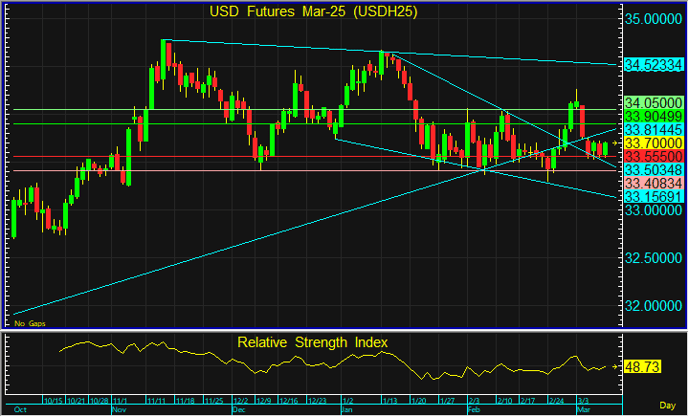Select the pink 33.40834 price level tag
Screen dimensions: 689x417
[654, 184]
